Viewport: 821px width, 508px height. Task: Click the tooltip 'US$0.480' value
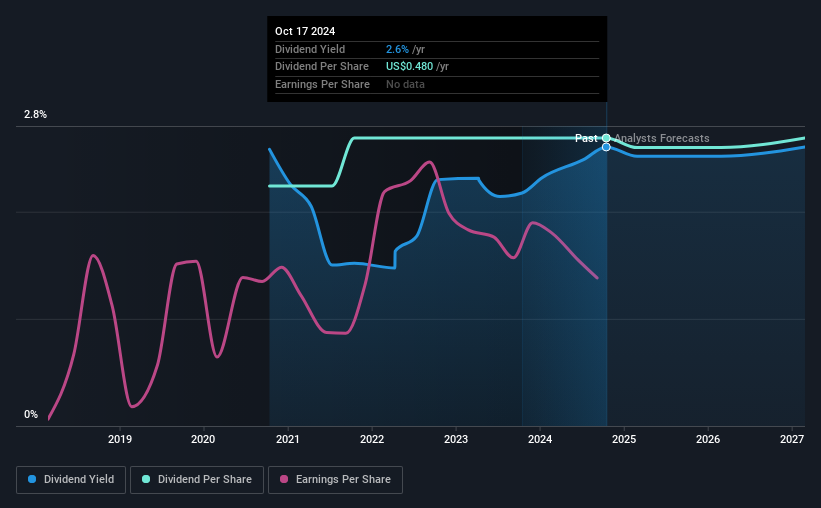tap(409, 67)
